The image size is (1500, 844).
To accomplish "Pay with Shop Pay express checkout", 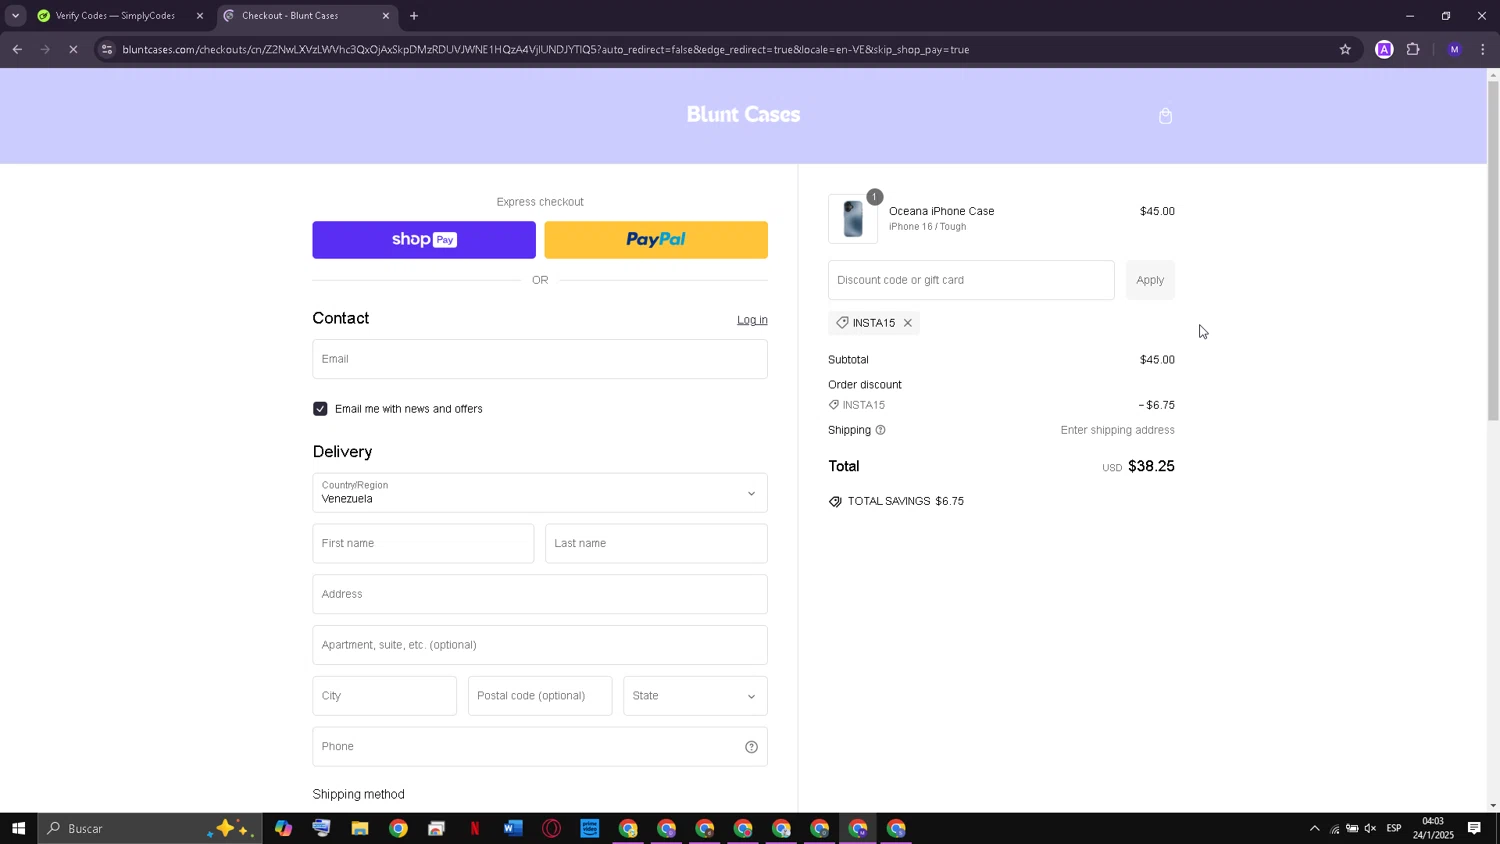I will click(424, 240).
